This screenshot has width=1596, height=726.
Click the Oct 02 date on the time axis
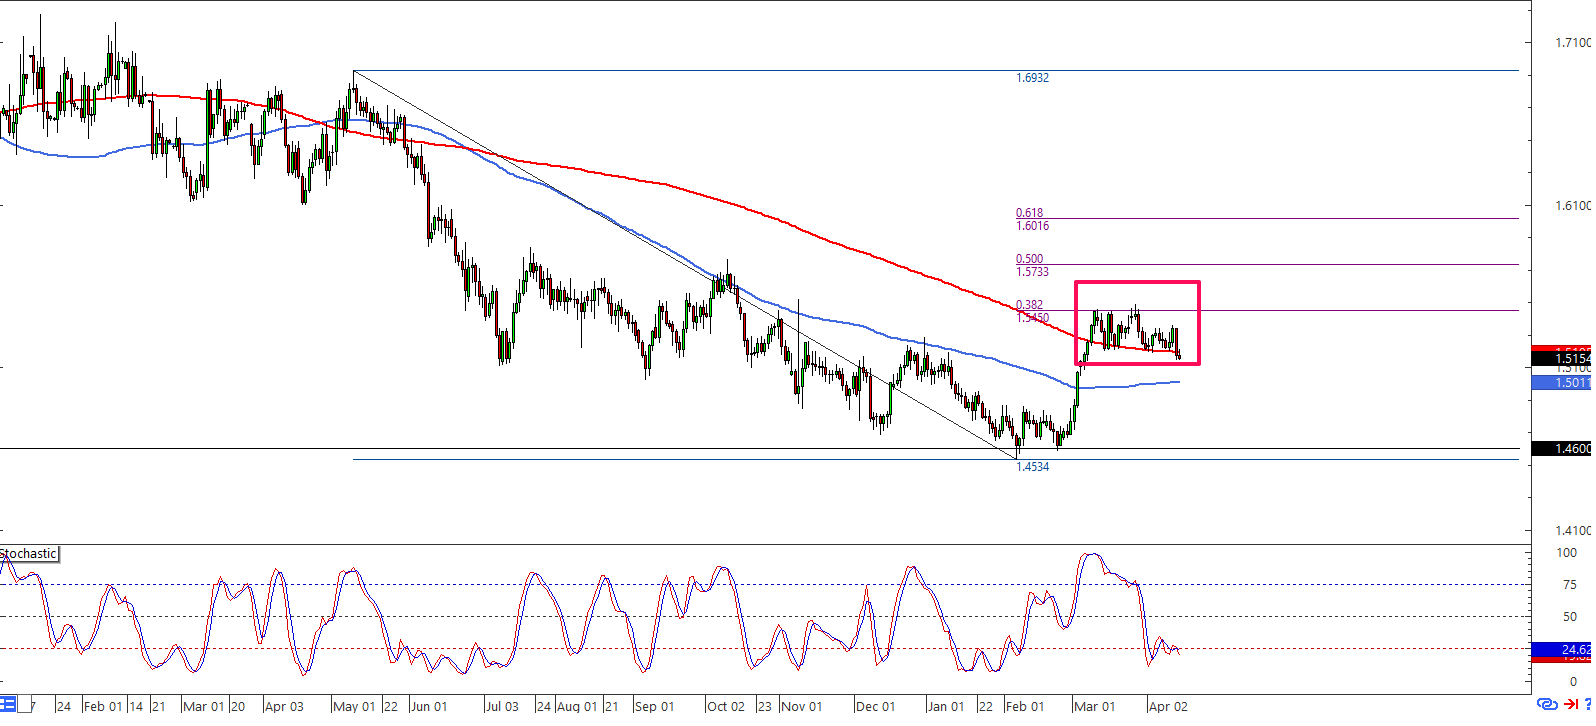[x=726, y=706]
